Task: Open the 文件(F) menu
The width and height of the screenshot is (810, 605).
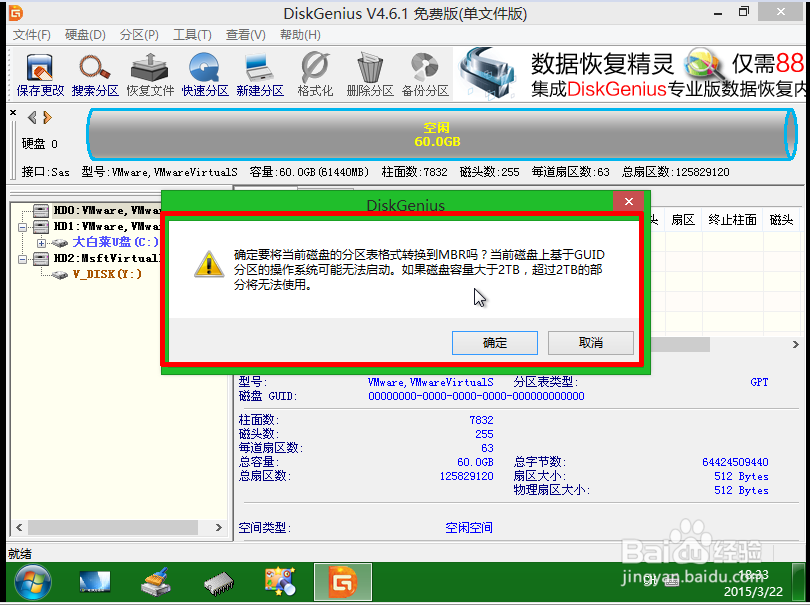Action: point(32,35)
